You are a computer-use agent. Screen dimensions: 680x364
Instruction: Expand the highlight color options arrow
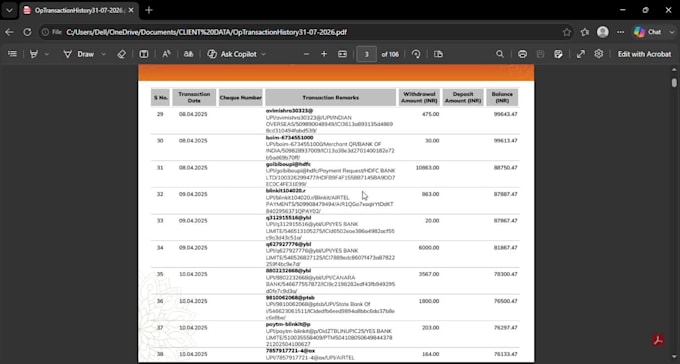(x=47, y=54)
